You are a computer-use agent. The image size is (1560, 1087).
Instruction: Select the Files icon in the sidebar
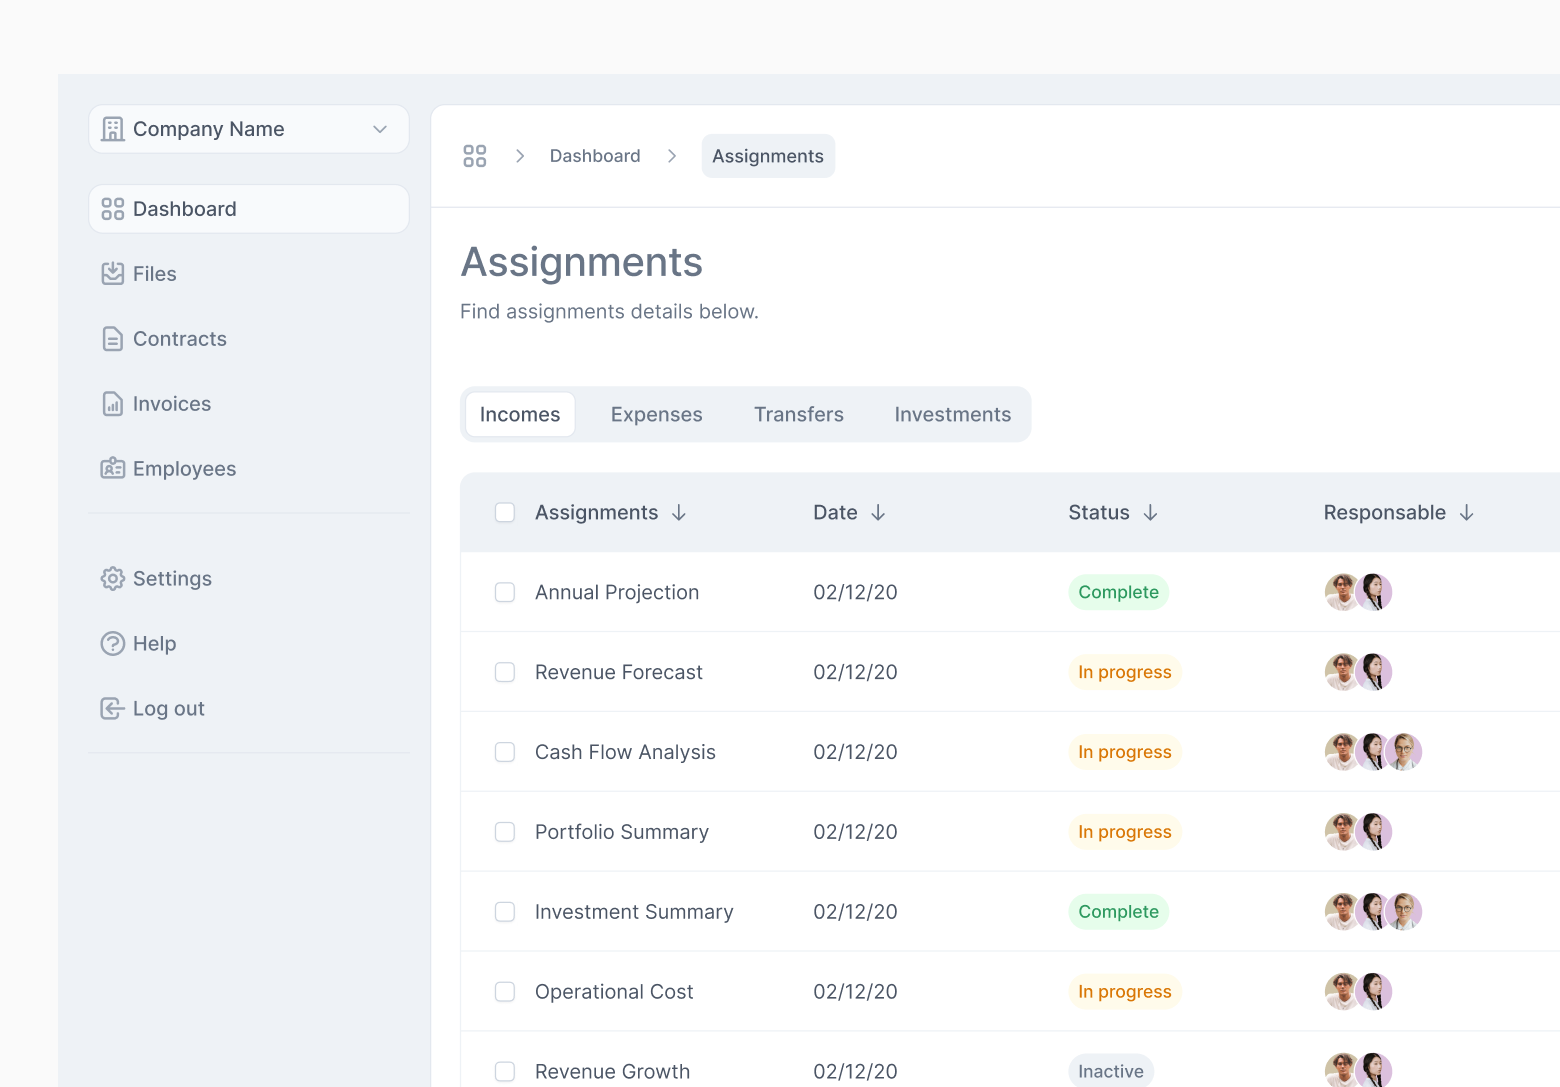(113, 273)
